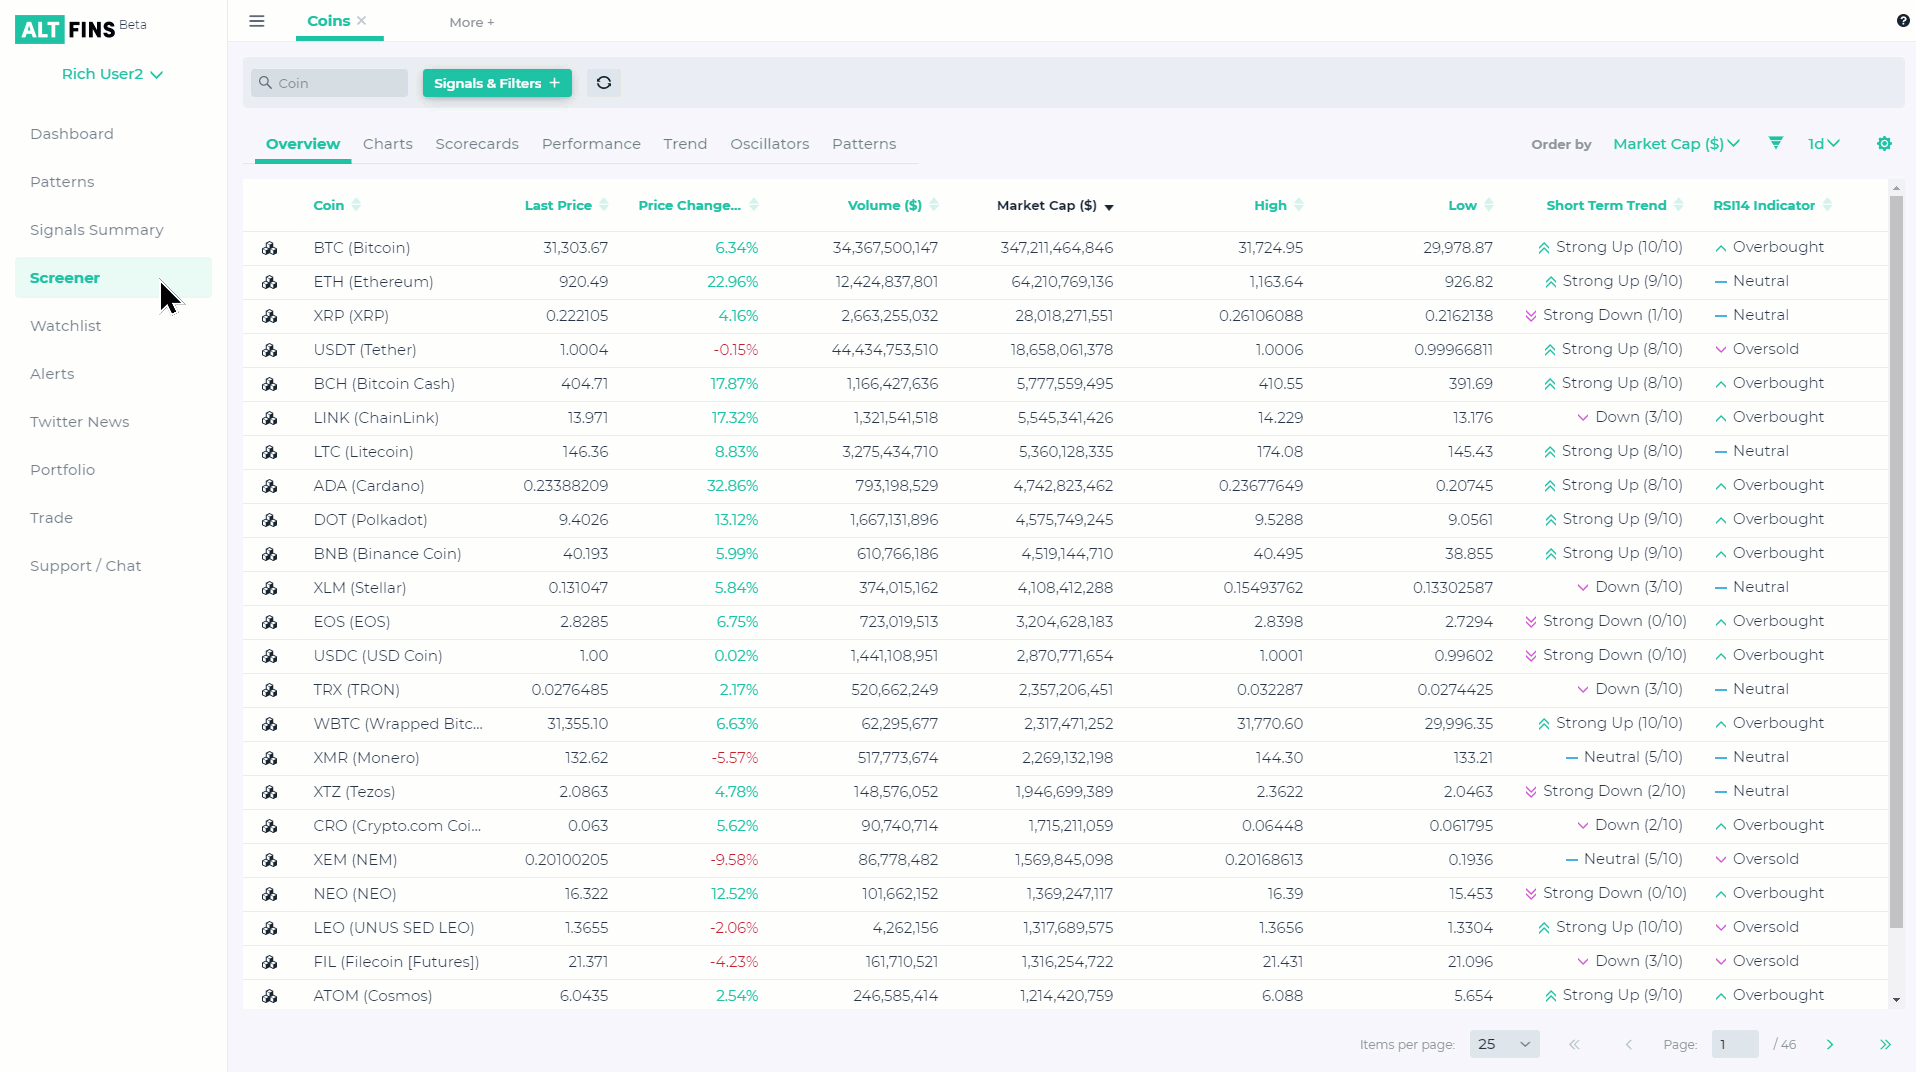The width and height of the screenshot is (1916, 1072).
Task: Open Portfolio in the sidebar
Action: [63, 470]
